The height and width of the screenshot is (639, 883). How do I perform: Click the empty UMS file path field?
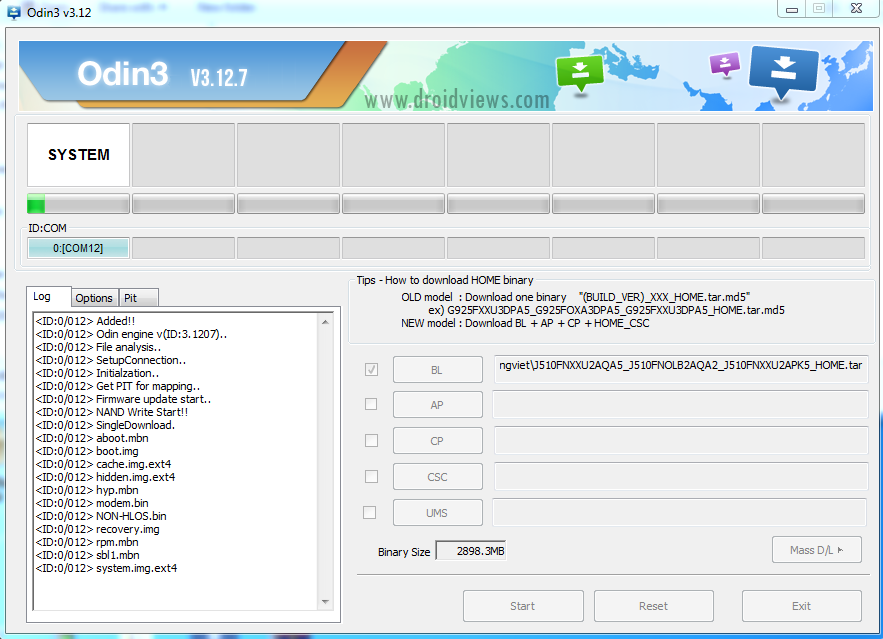tap(680, 512)
